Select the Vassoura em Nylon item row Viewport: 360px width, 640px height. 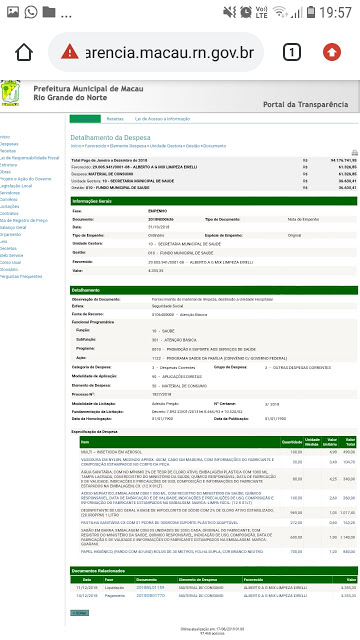coord(218,462)
